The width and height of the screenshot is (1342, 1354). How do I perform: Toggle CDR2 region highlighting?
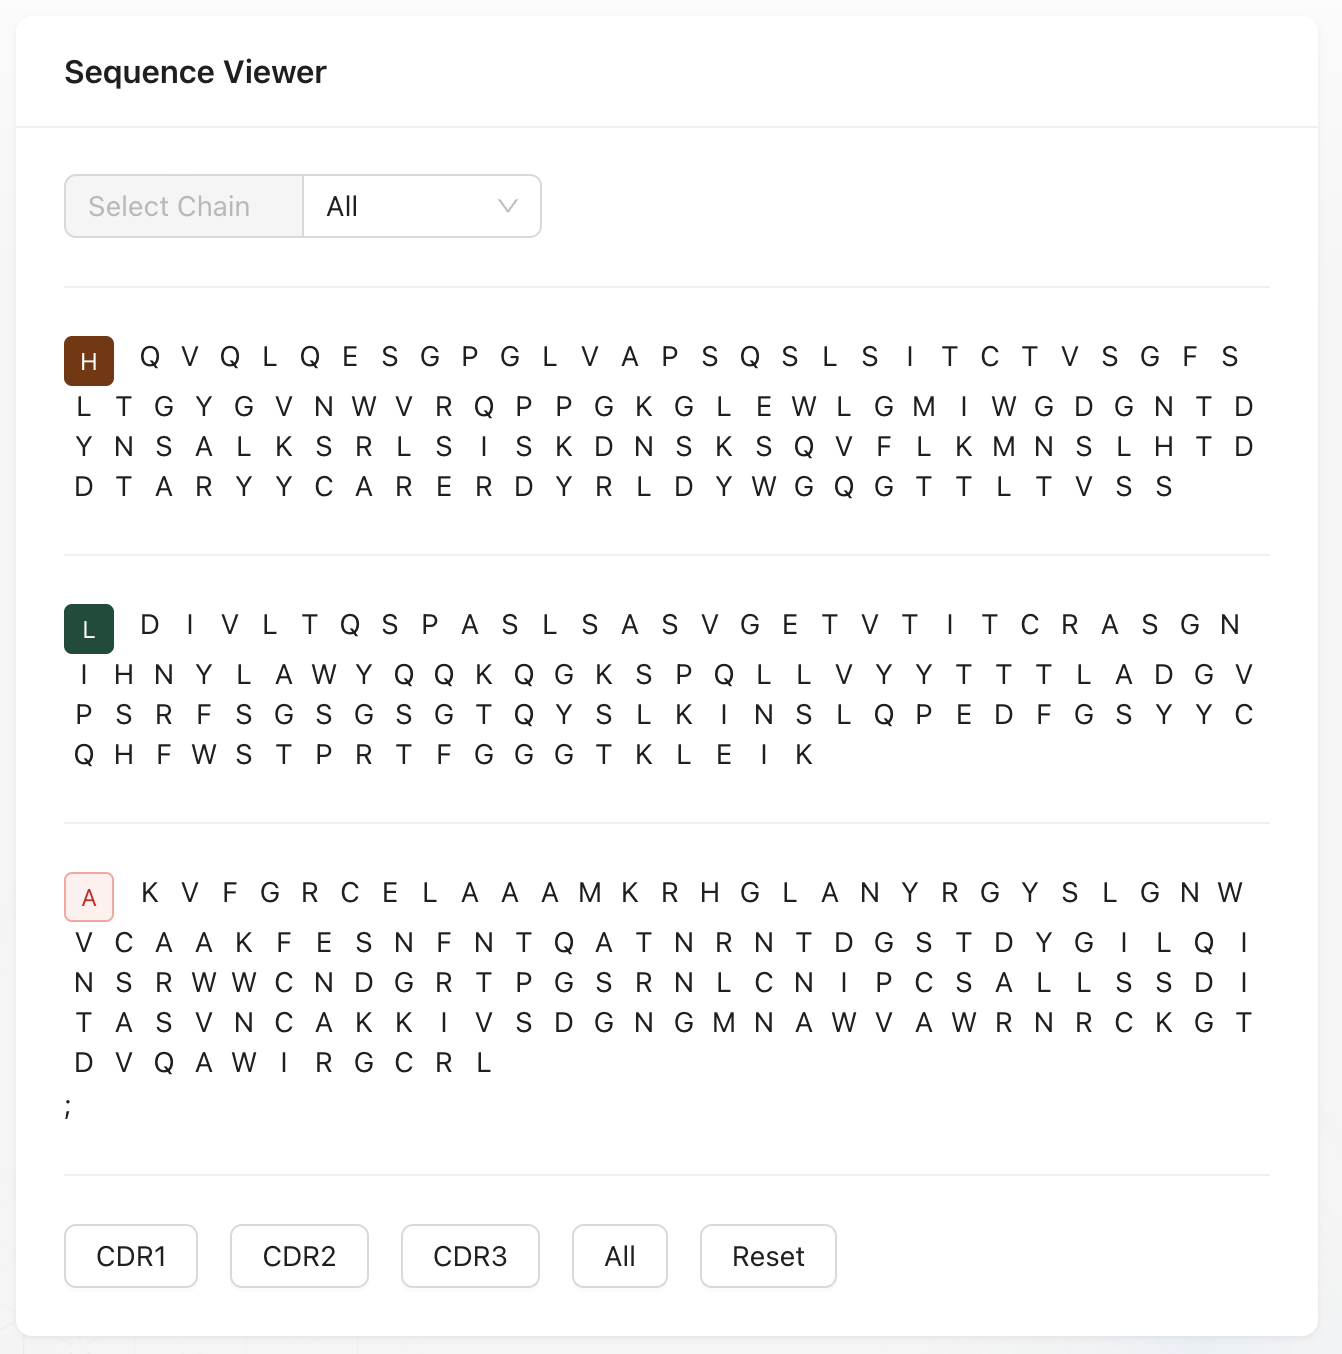point(299,1256)
